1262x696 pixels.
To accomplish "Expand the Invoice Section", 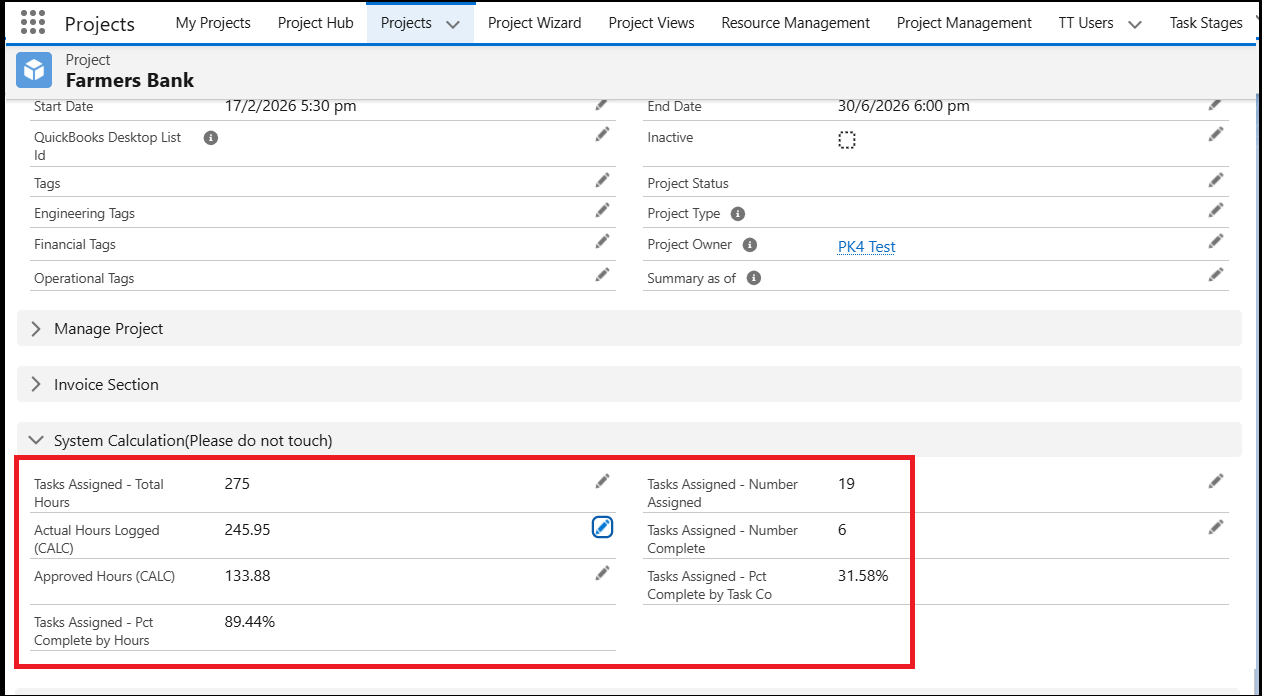I will pyautogui.click(x=629, y=384).
